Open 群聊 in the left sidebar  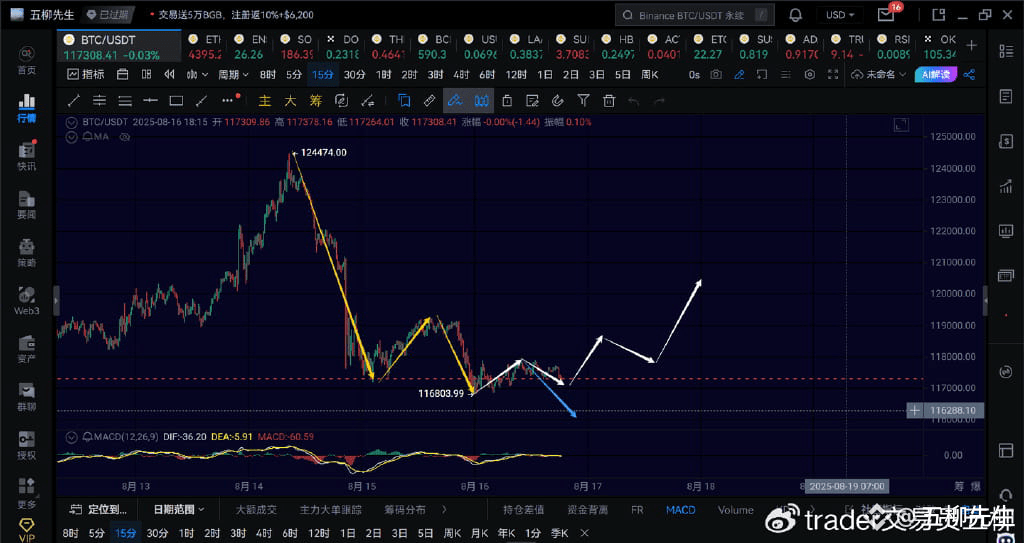(x=27, y=397)
